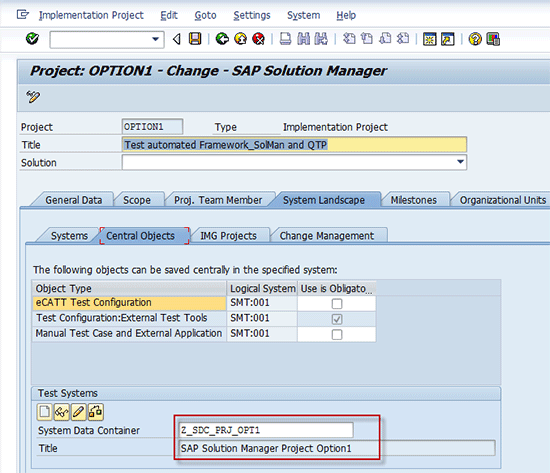Click SMT:001 cell for eCATT Test Configuration
The image size is (550, 473).
pyautogui.click(x=262, y=303)
